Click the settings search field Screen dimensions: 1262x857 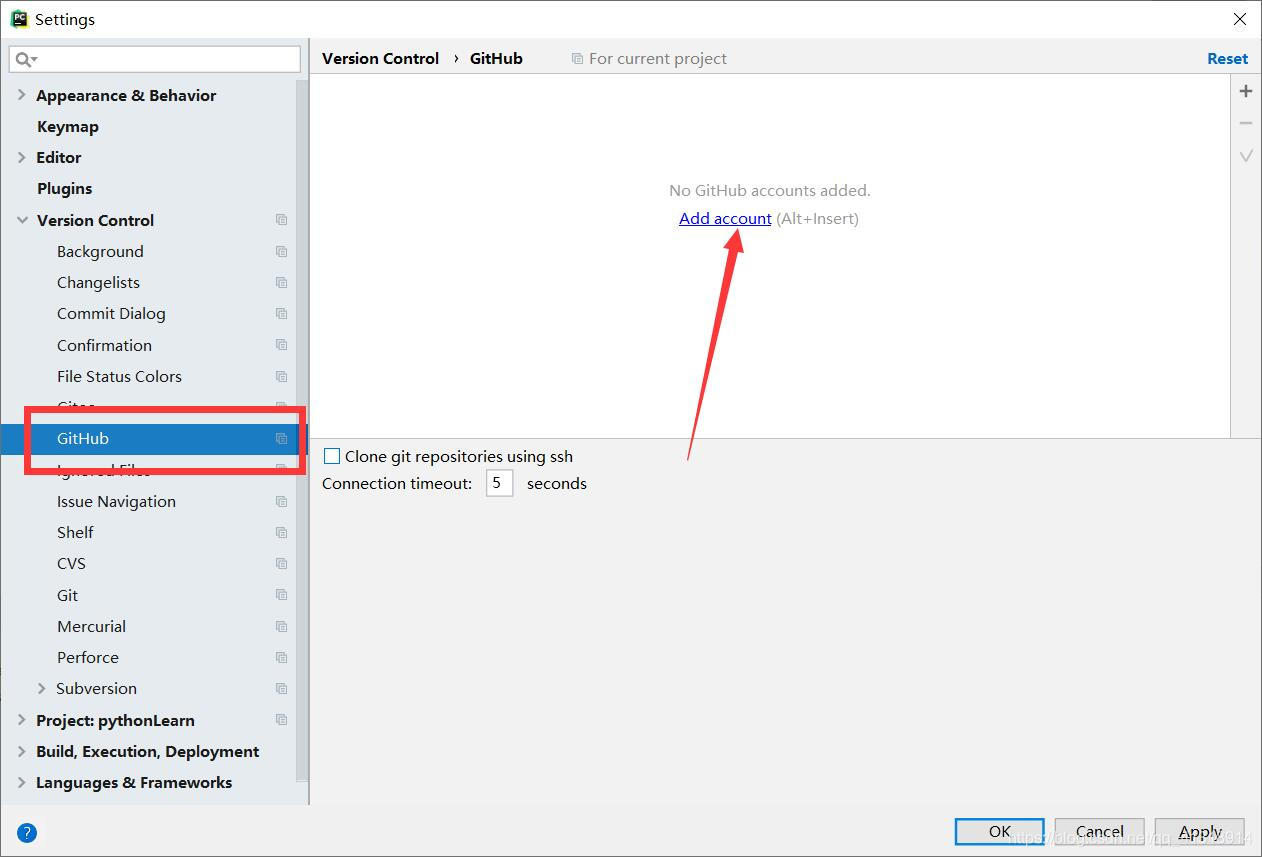(155, 60)
